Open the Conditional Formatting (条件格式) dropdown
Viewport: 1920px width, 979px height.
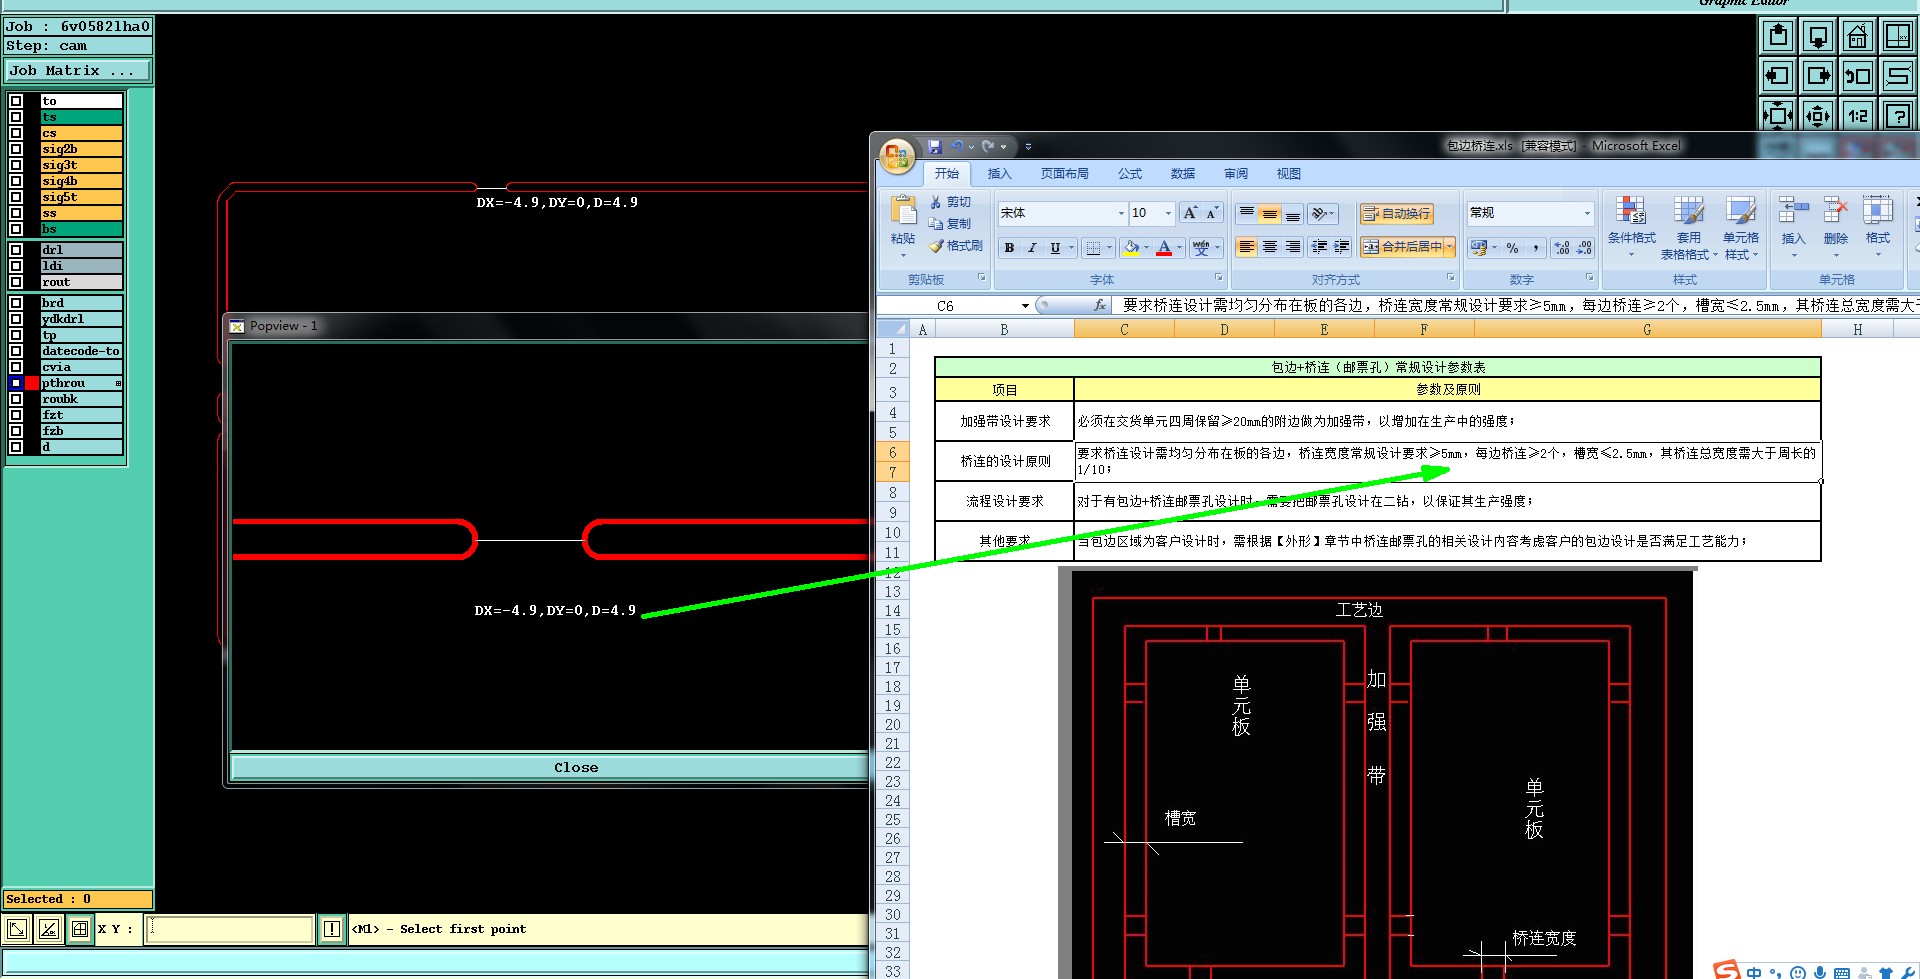click(x=1631, y=228)
